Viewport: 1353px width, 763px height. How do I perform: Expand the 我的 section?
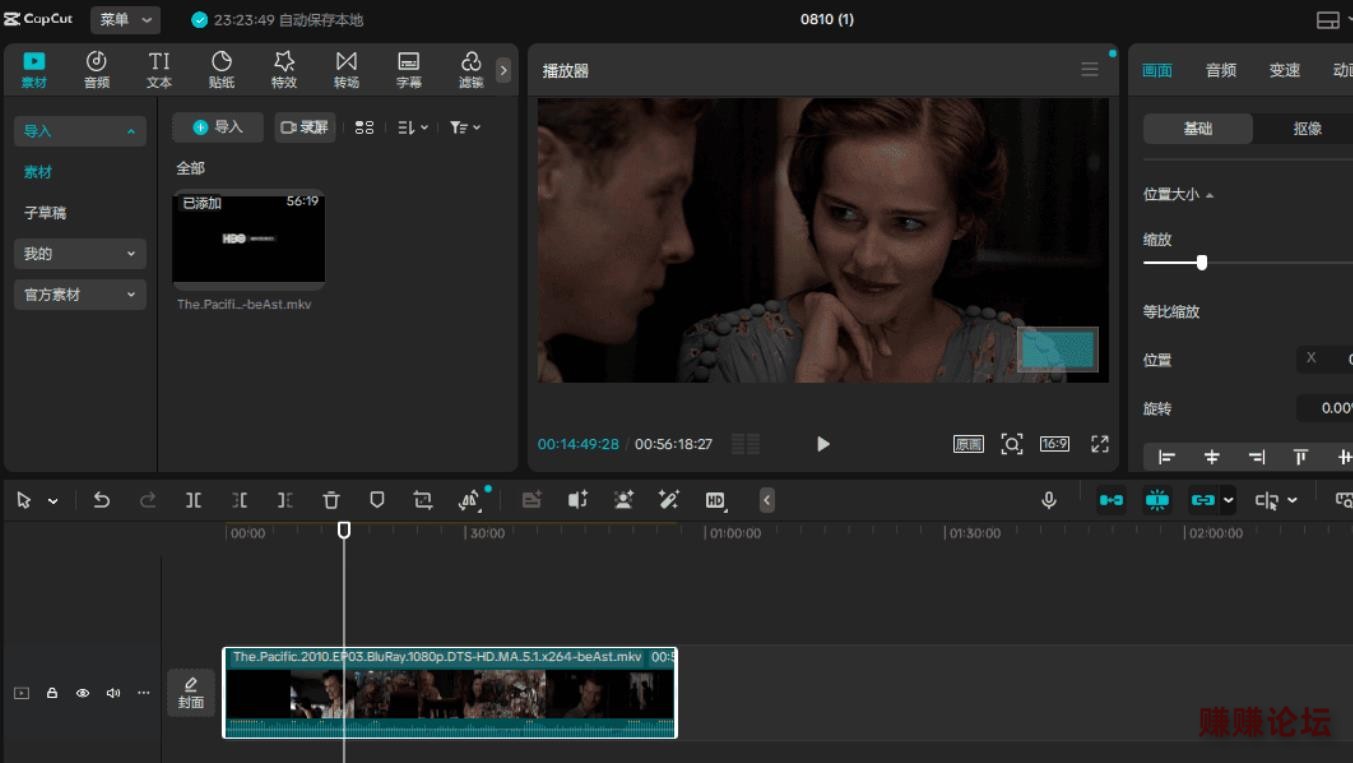tap(80, 254)
